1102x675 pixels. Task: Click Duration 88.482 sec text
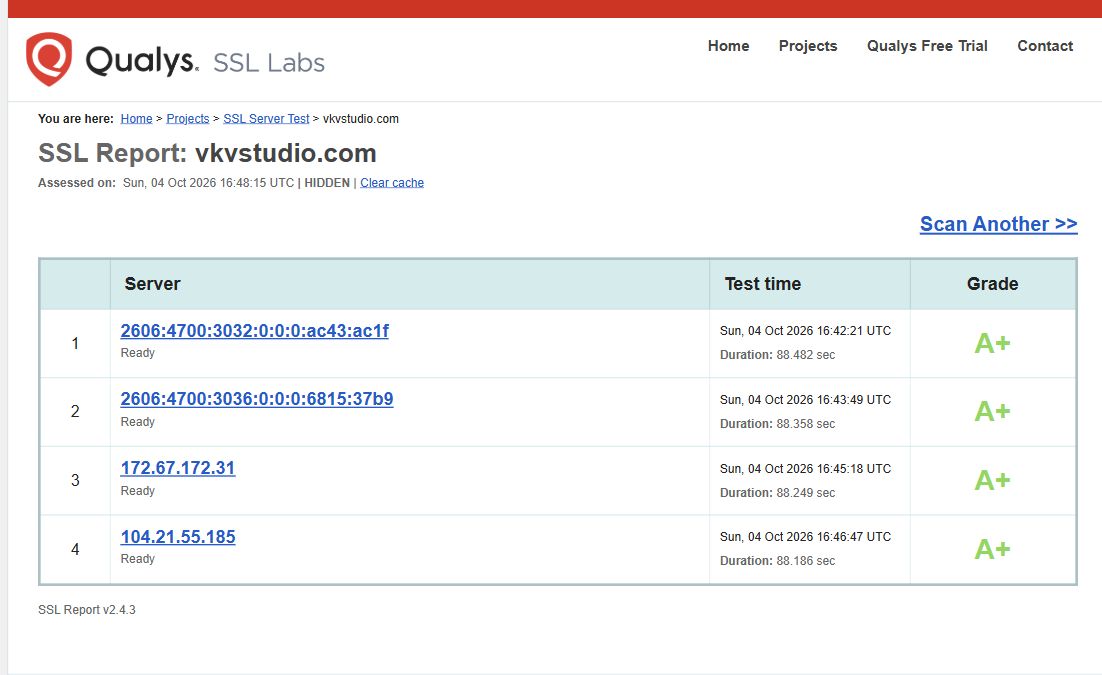777,355
